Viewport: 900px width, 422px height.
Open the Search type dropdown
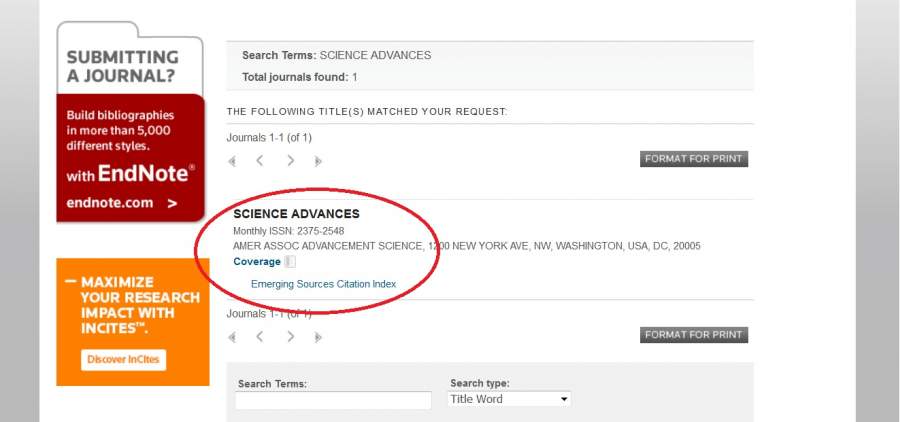[509, 399]
